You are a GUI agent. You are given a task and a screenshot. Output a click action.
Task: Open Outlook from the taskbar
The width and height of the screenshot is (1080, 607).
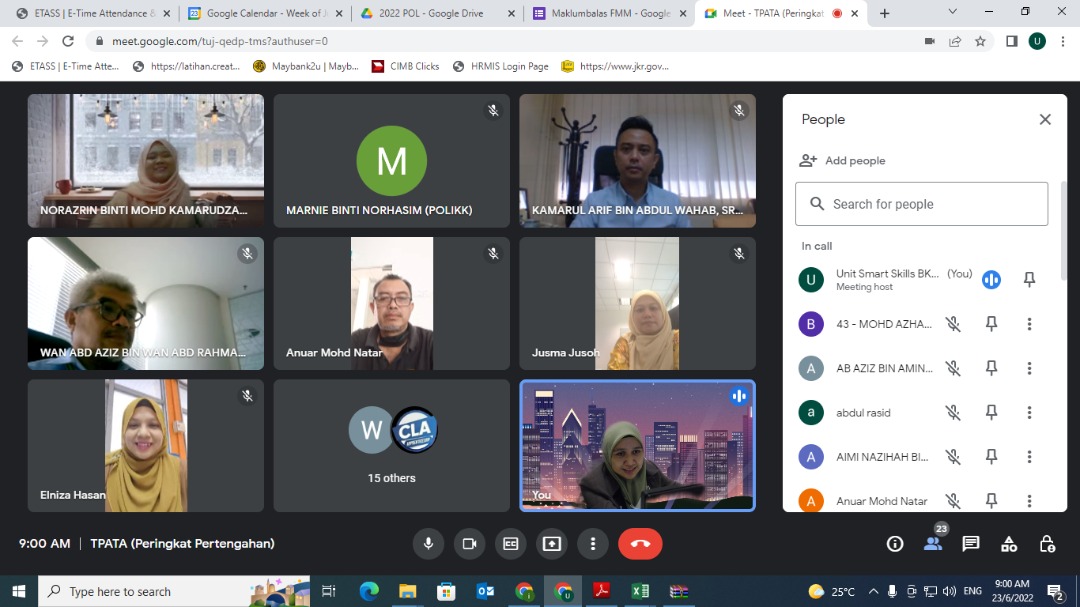[x=486, y=591]
